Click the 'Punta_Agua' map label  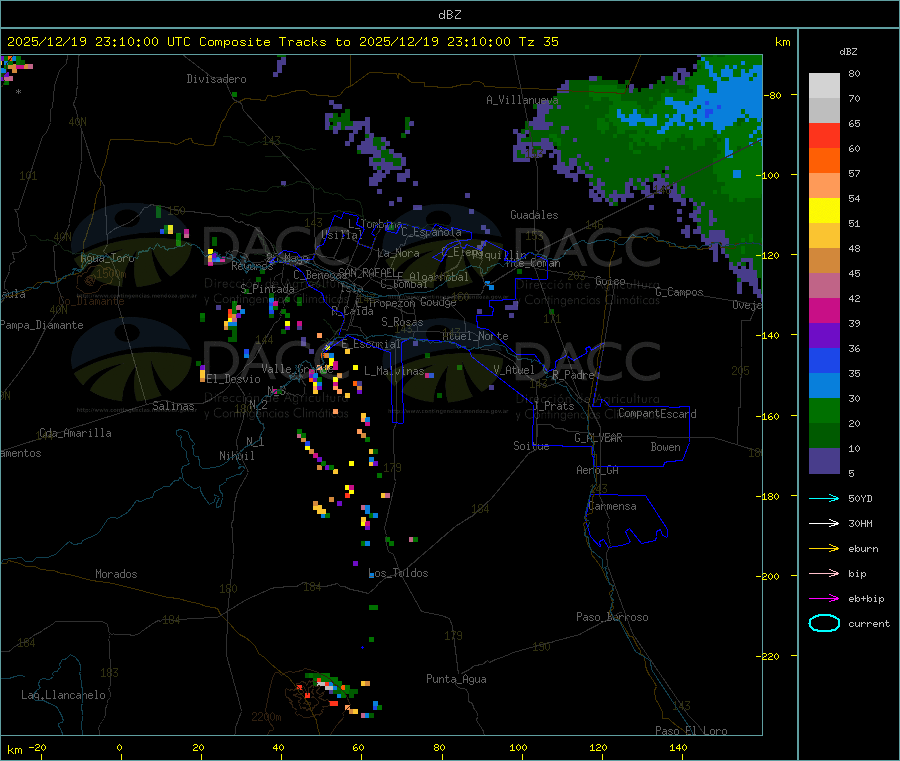click(456, 679)
